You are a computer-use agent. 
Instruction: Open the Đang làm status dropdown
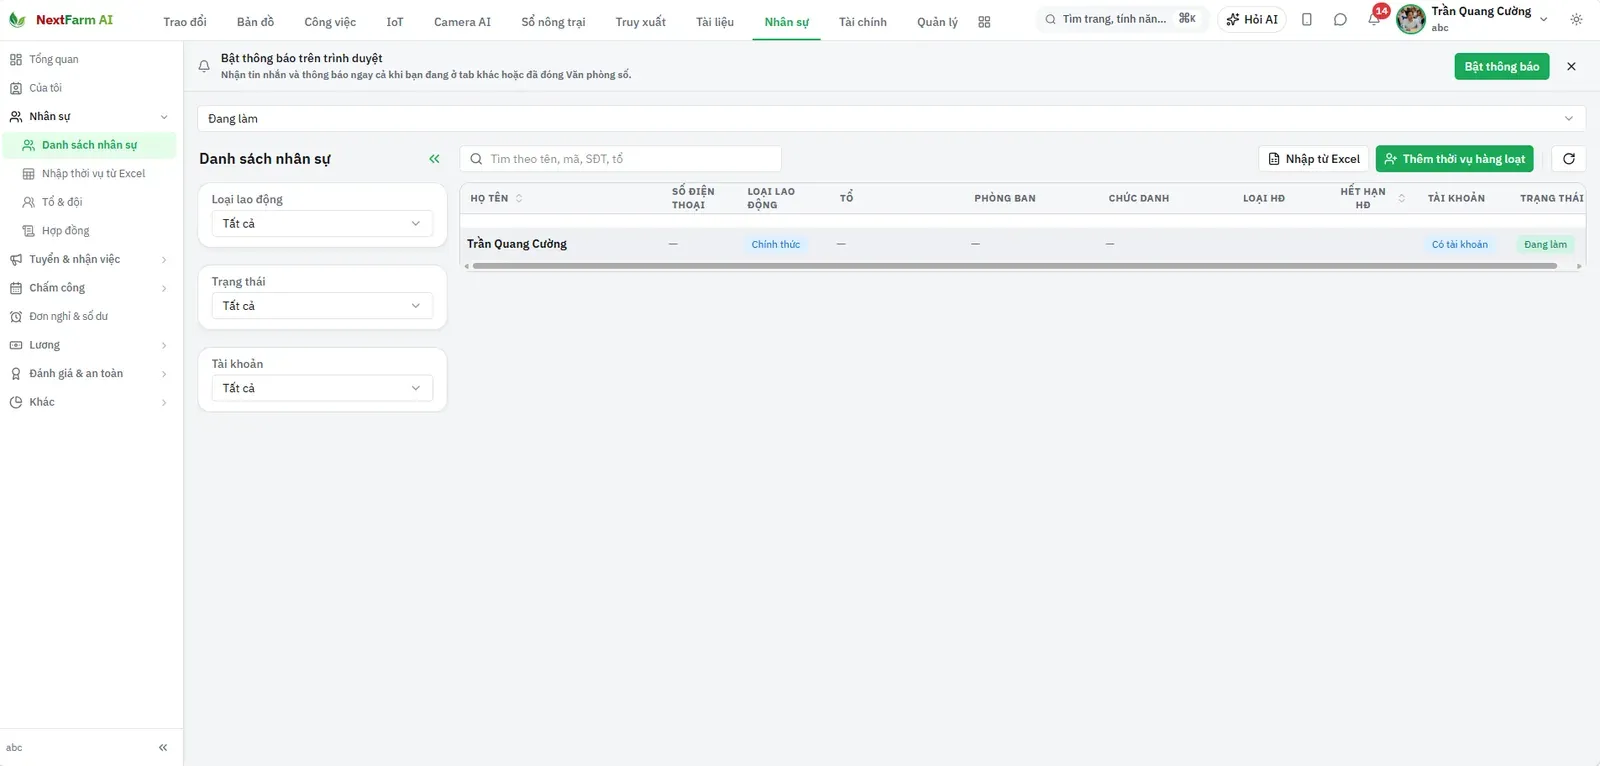[x=891, y=119]
